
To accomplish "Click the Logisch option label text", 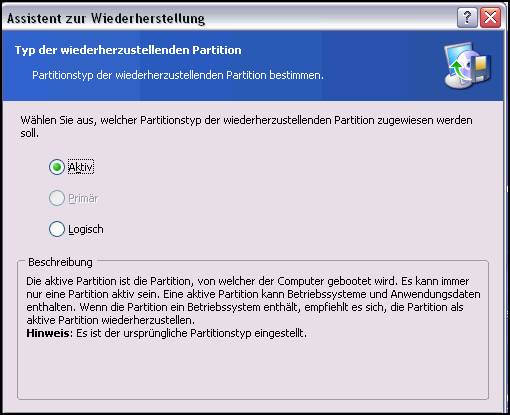I will (x=86, y=230).
